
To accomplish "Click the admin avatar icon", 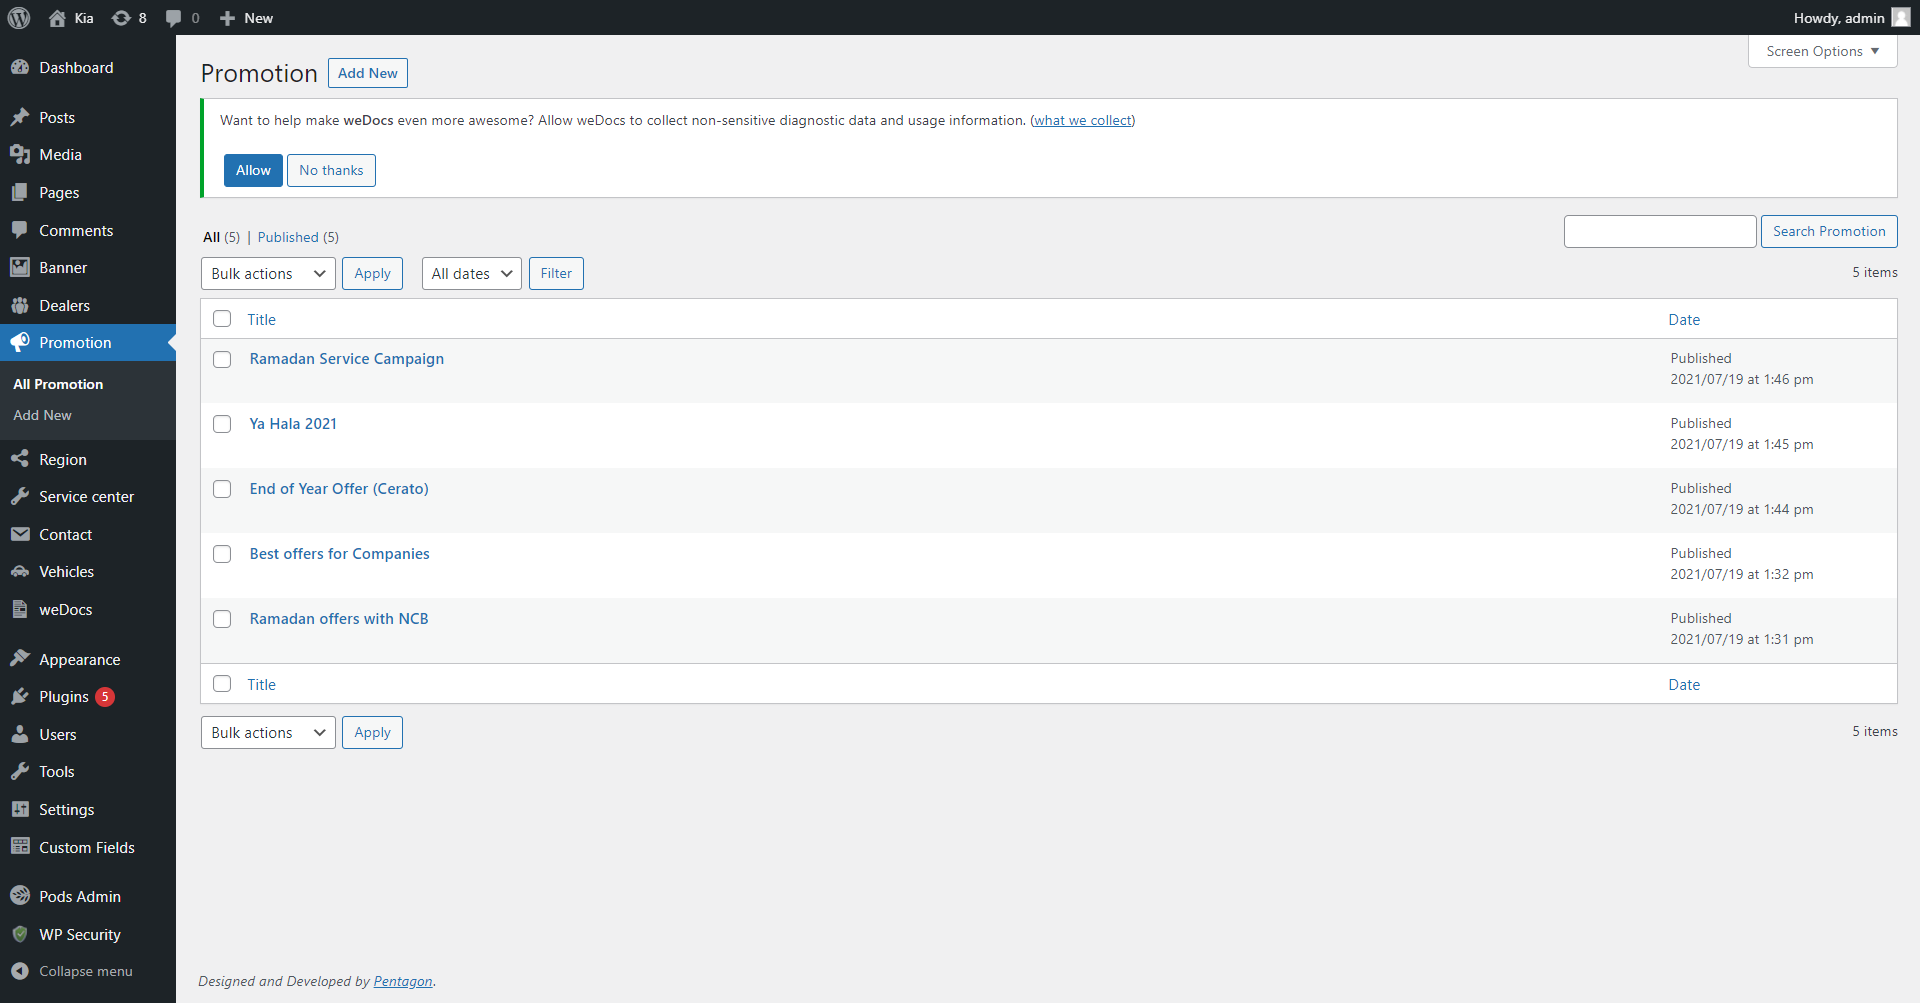I will pyautogui.click(x=1901, y=18).
